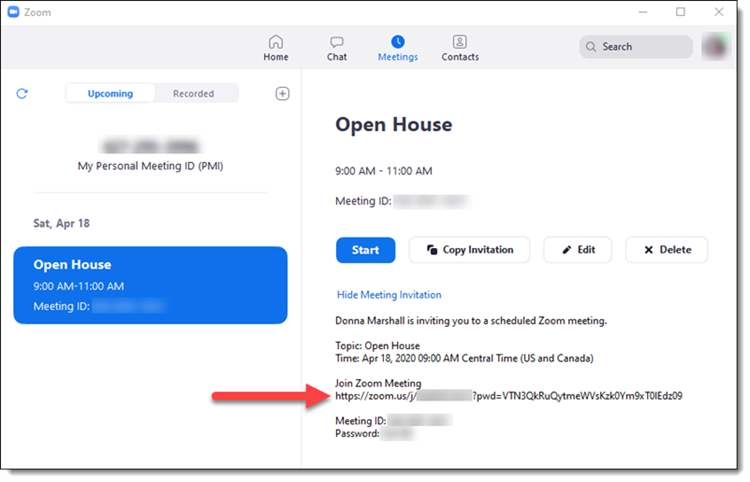Select My Personal Meeting ID entry
The width and height of the screenshot is (750, 482).
[150, 156]
